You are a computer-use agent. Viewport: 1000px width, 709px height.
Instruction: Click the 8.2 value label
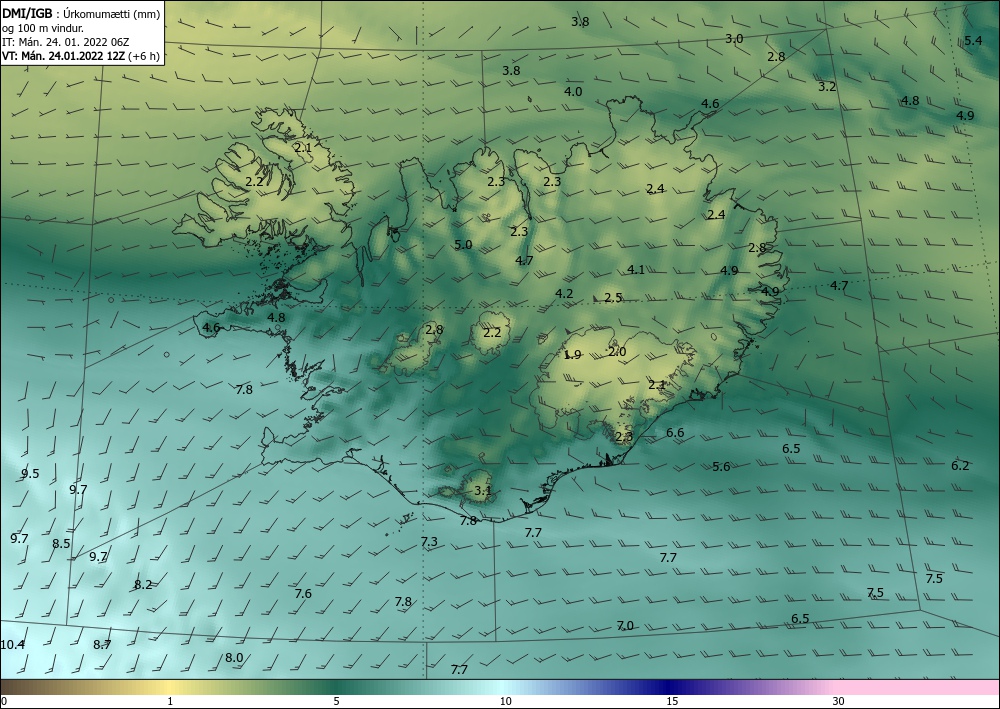point(143,584)
